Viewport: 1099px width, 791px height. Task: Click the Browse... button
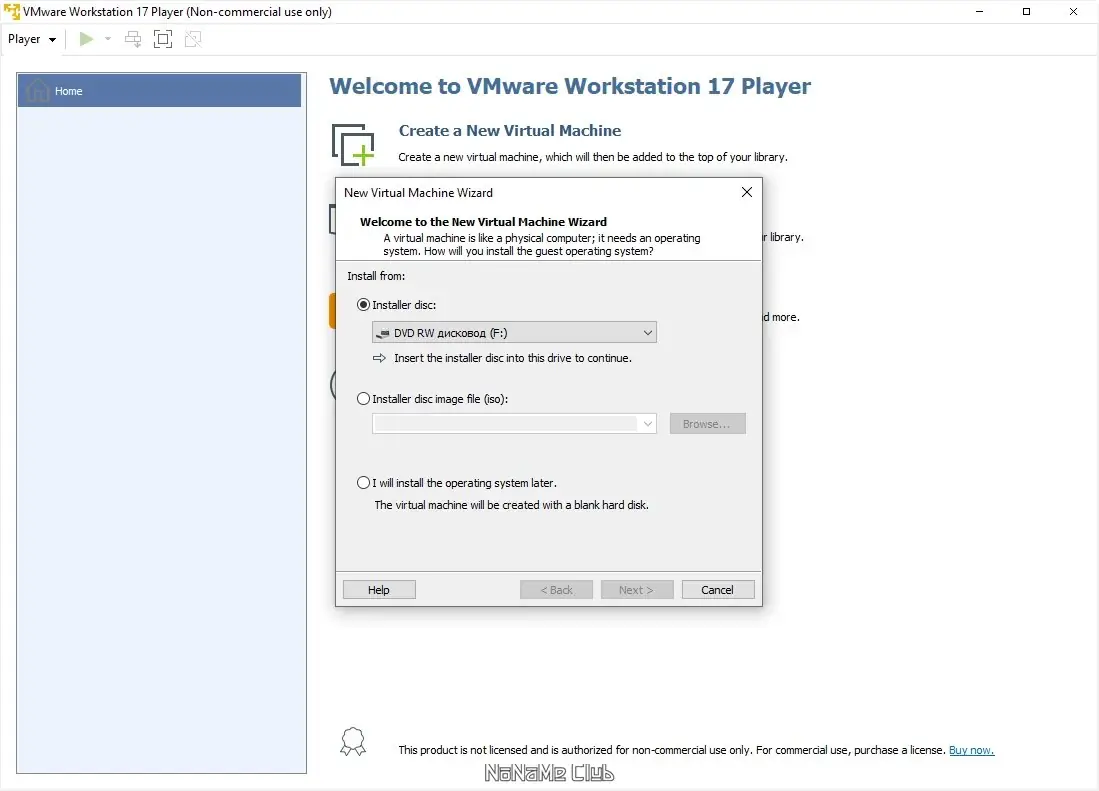[x=707, y=424]
